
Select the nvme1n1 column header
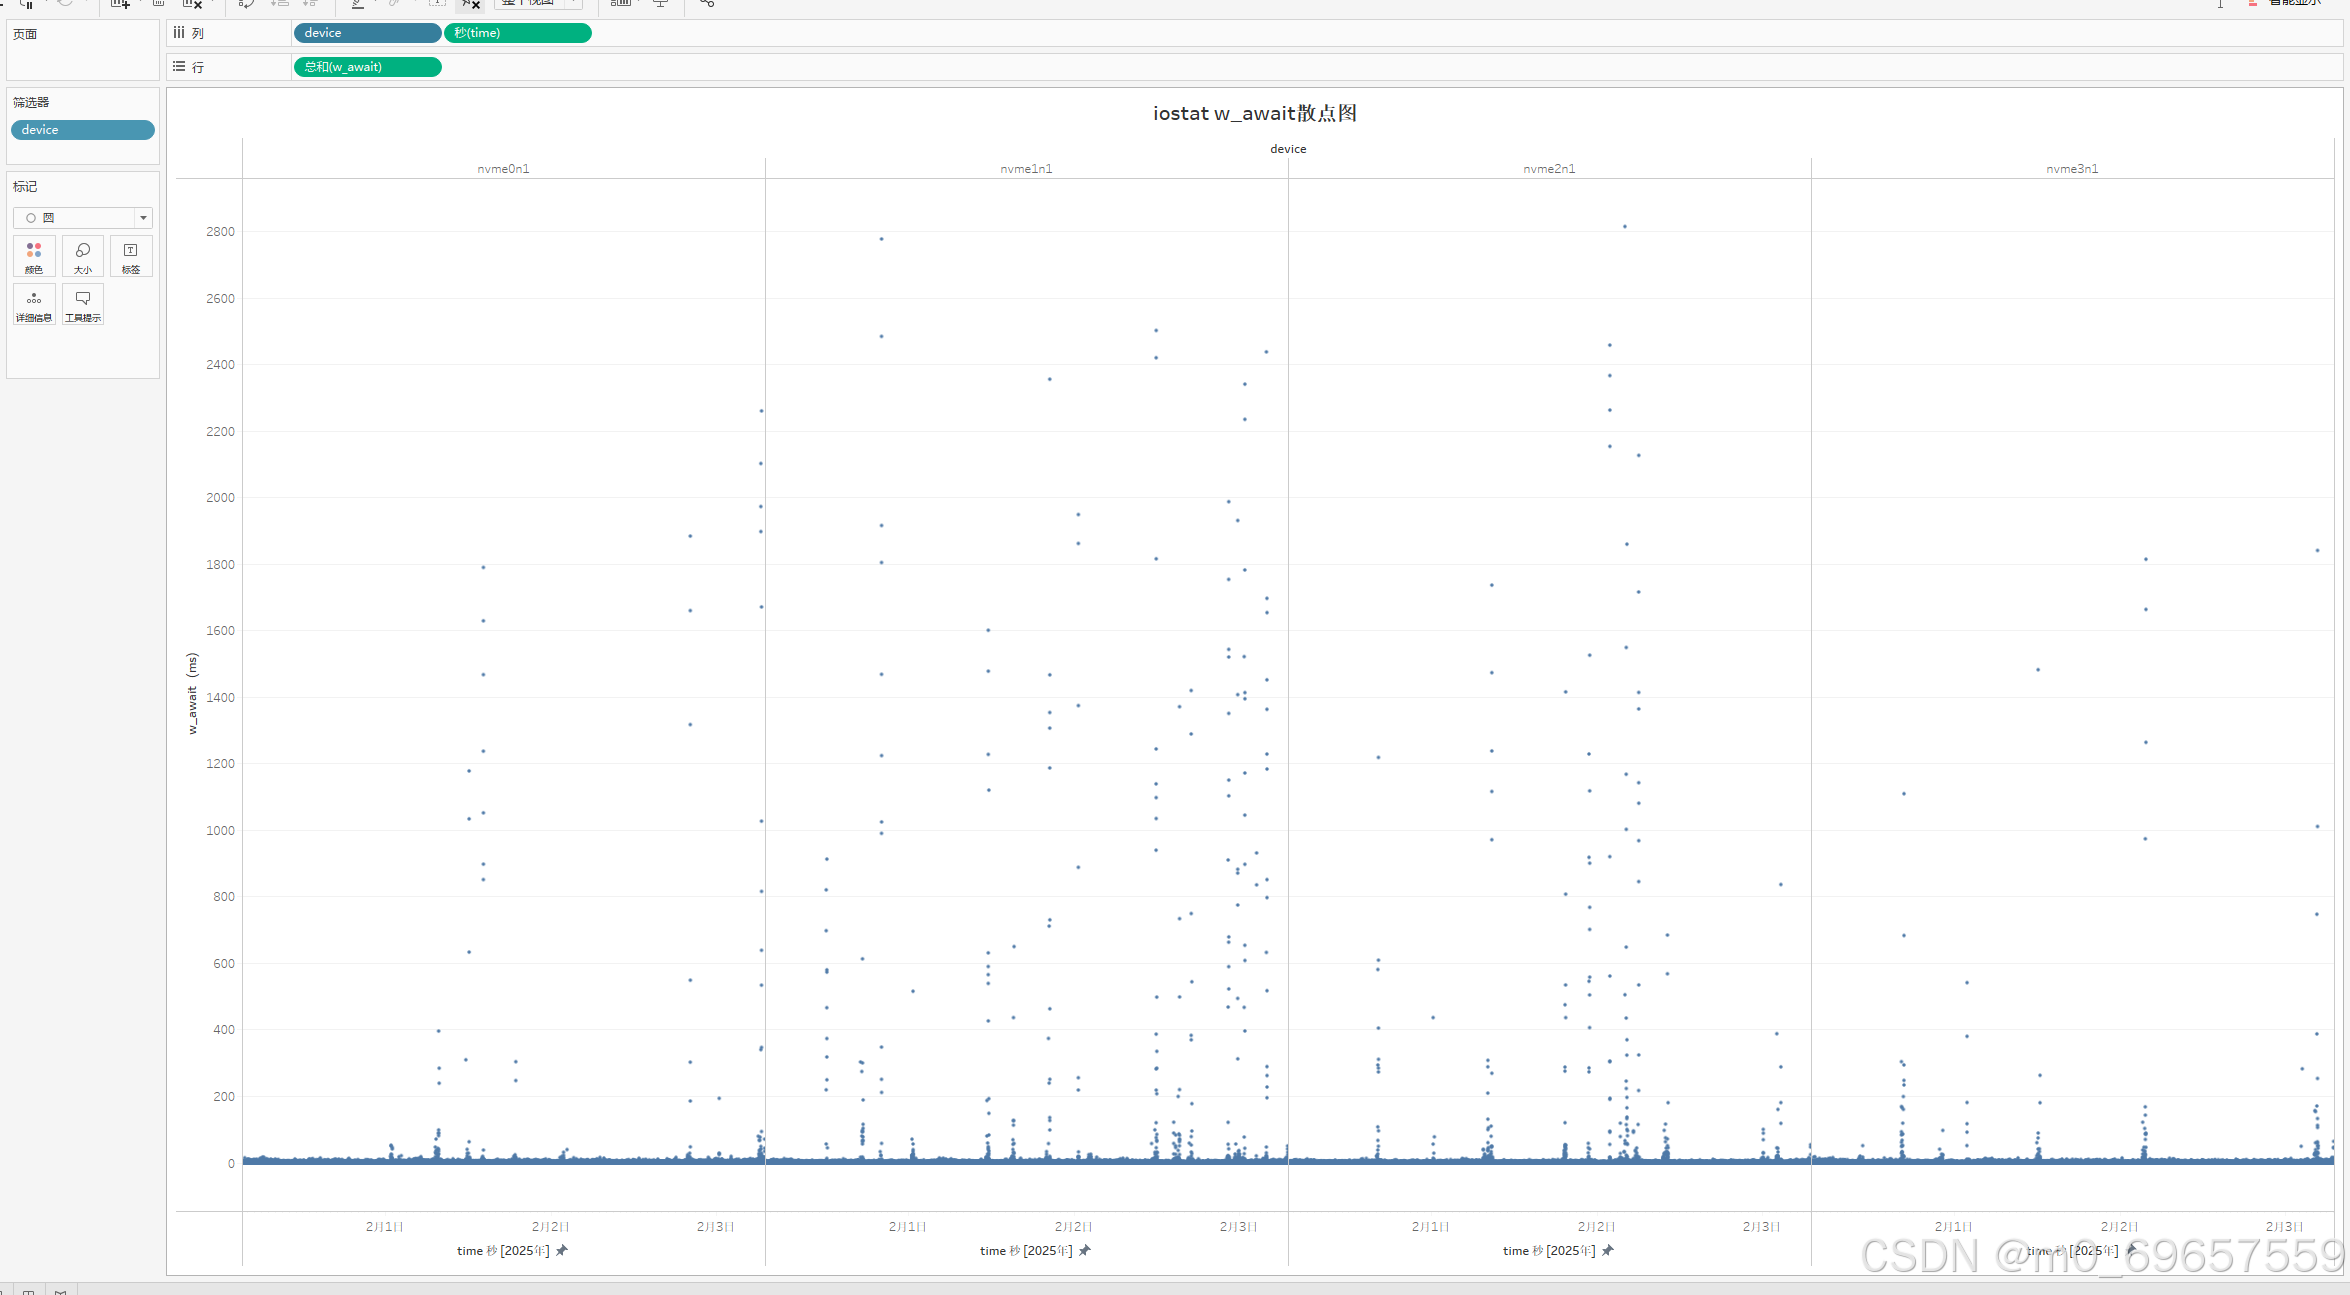pyautogui.click(x=1026, y=169)
